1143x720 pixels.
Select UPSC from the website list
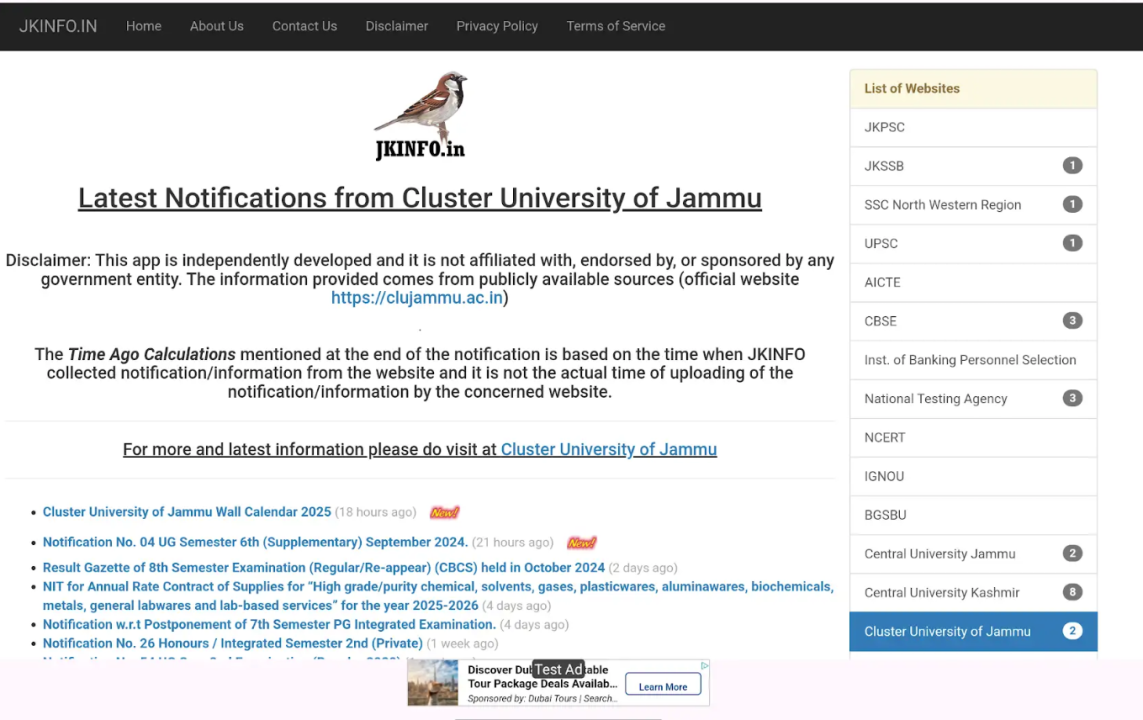point(973,243)
